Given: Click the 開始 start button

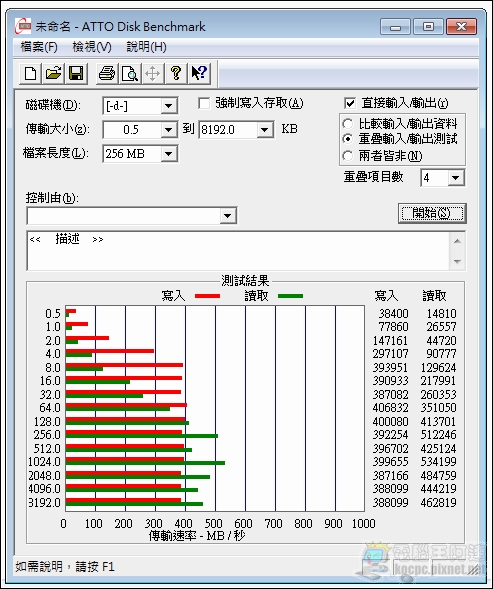Looking at the screenshot, I should pyautogui.click(x=432, y=213).
